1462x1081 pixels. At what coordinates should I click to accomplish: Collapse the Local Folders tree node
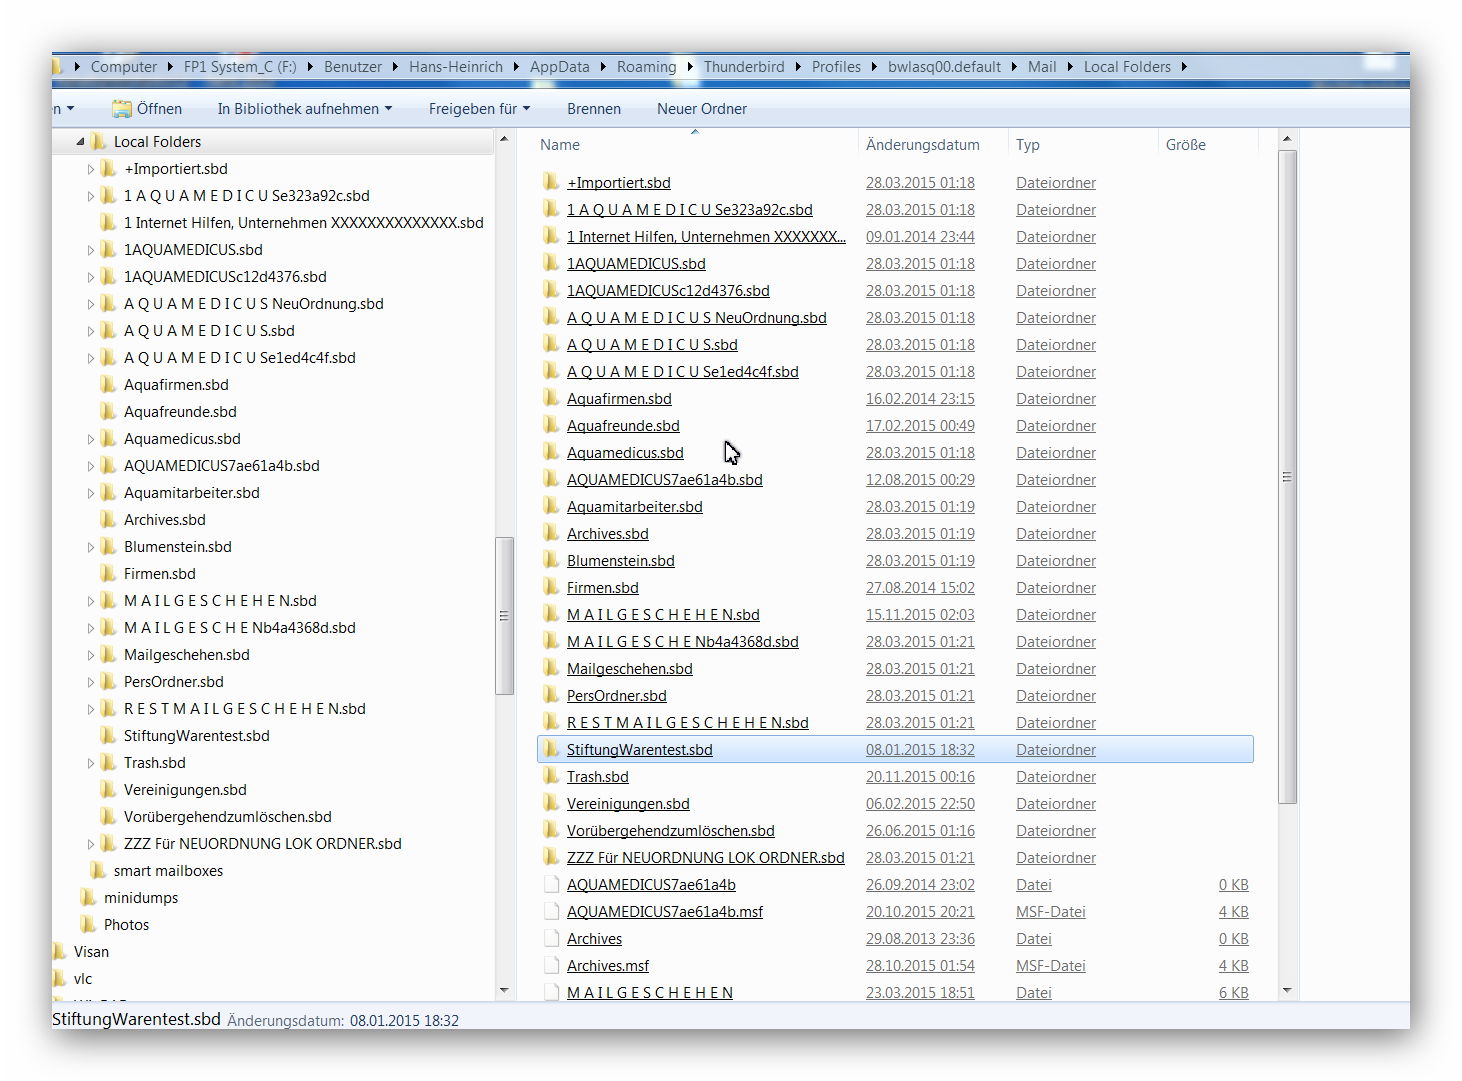click(x=80, y=142)
